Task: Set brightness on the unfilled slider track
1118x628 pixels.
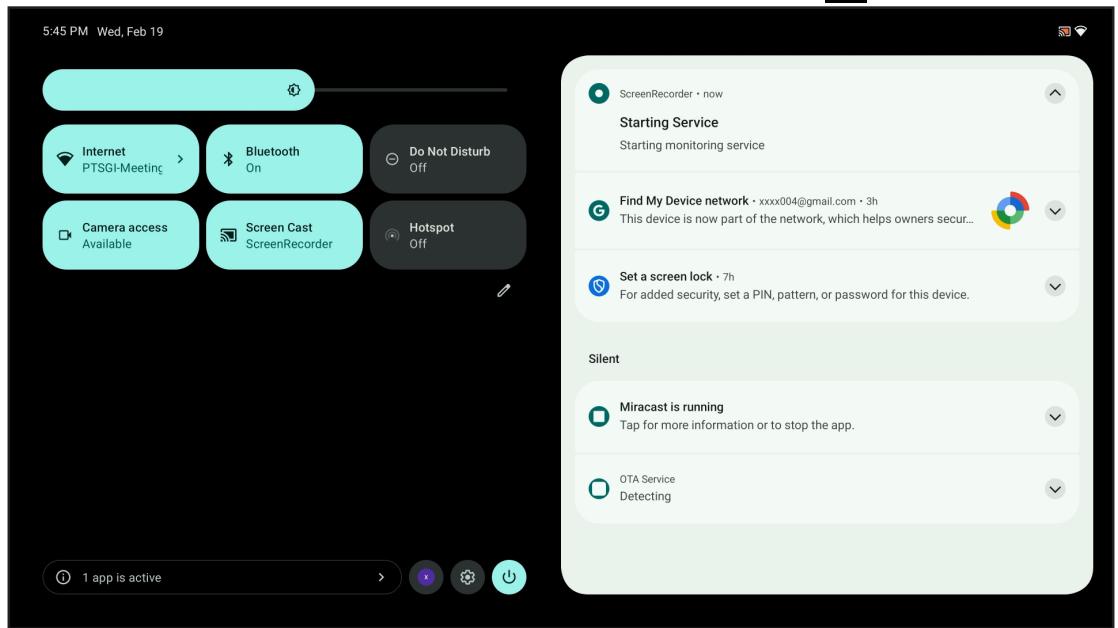Action: (x=411, y=90)
